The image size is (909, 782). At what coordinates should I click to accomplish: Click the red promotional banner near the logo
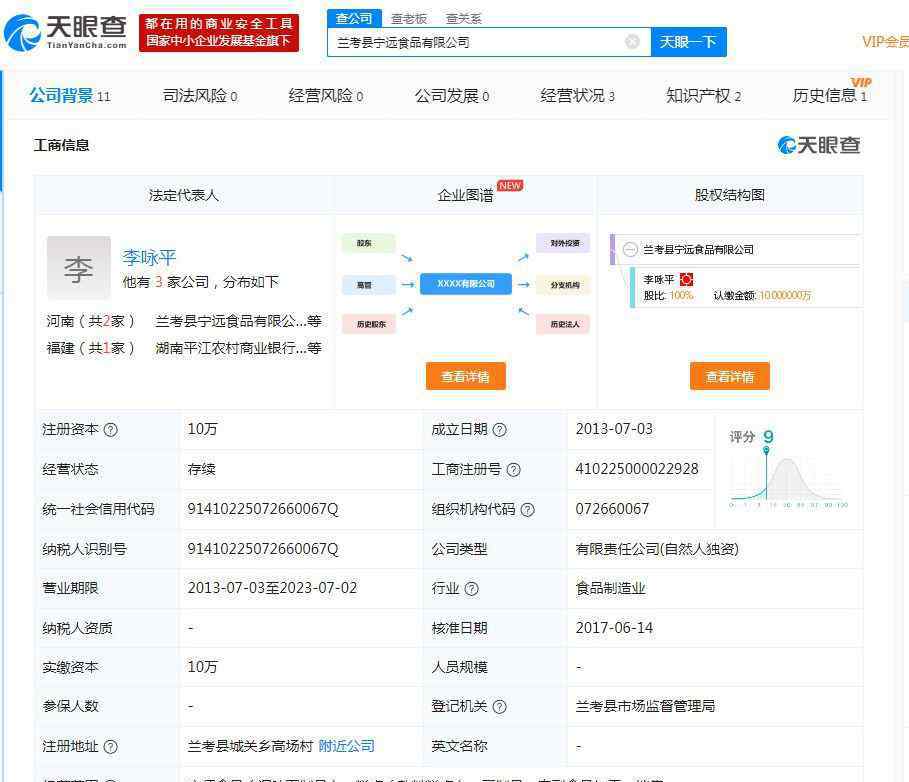[x=219, y=32]
